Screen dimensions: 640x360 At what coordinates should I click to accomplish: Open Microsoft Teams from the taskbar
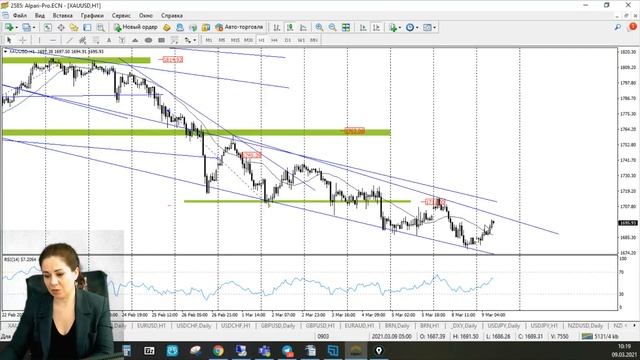(x=264, y=351)
